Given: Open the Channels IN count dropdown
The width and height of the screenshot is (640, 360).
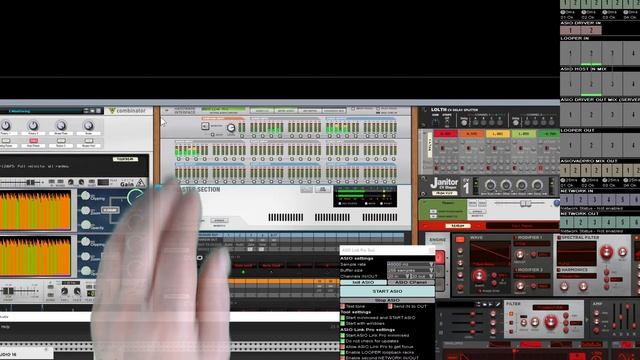Looking at the screenshot, I should 398,276.
